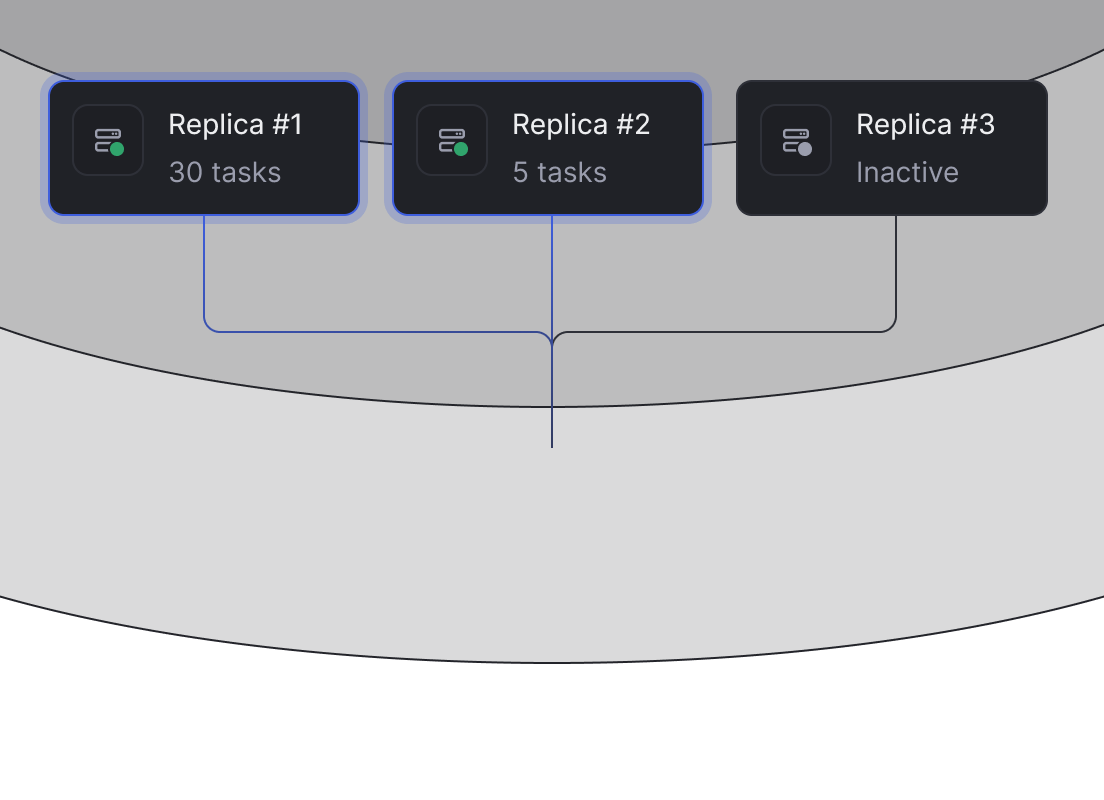Click the gray status dot on Replica #3

point(805,150)
